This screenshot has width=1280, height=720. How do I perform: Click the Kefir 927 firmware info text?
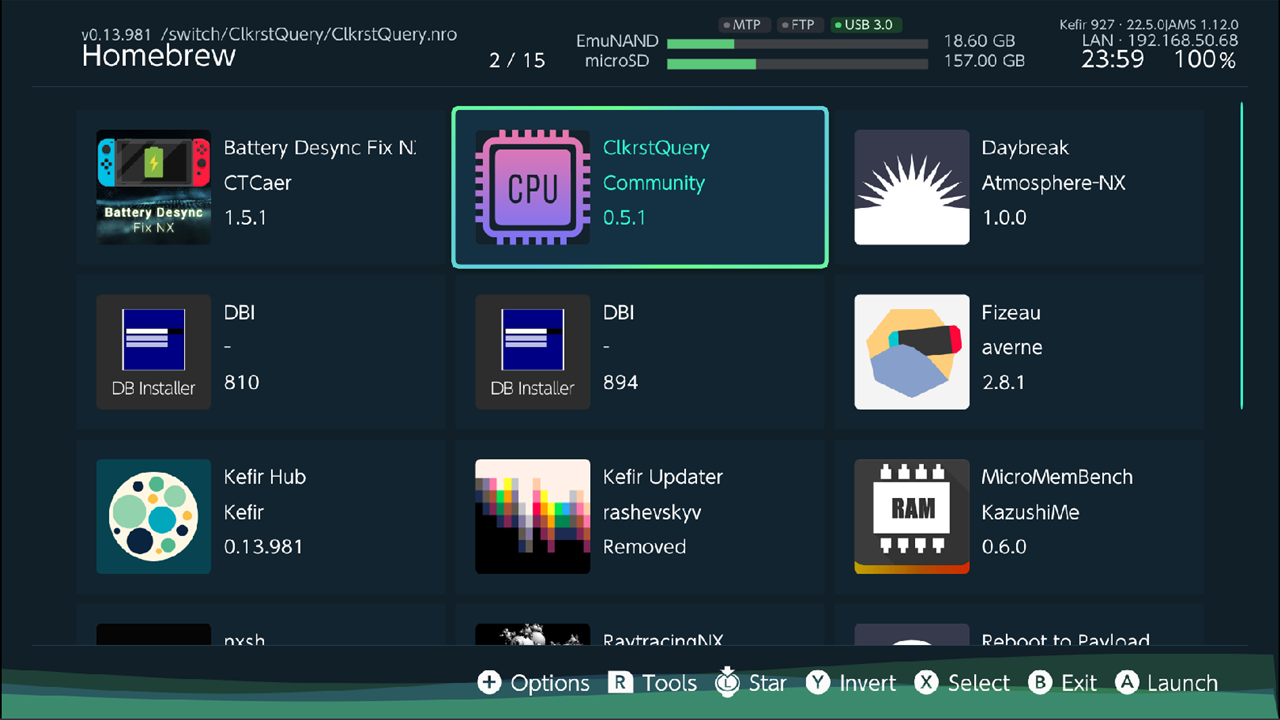tap(1149, 24)
